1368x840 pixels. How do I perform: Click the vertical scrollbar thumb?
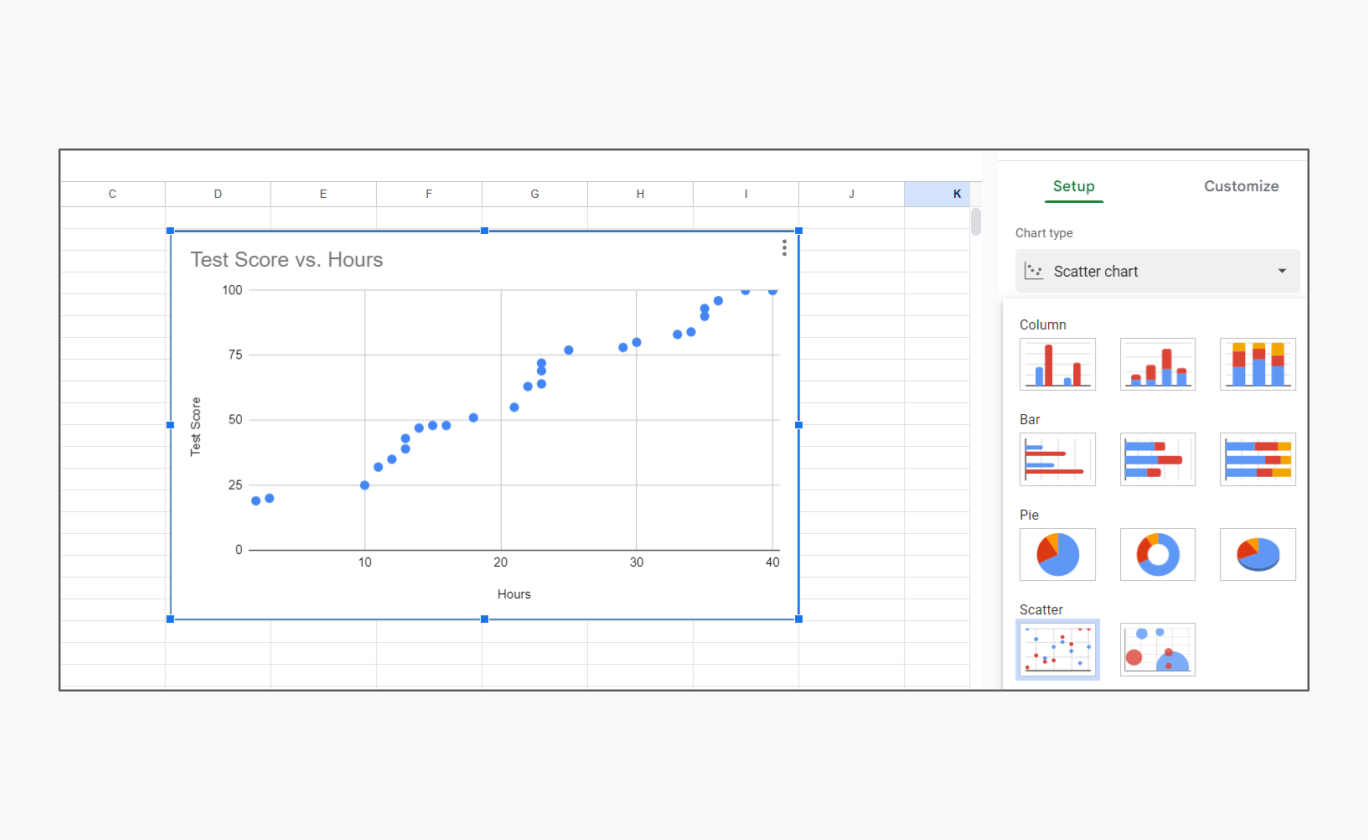975,222
